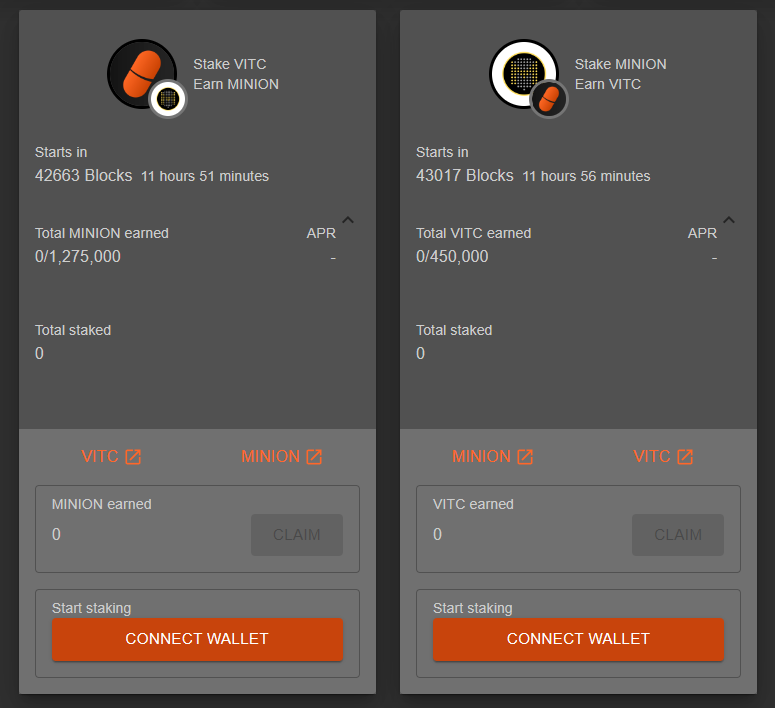Click the small MINION badge on the Stake VITC logo
Screen dimensions: 775x708
click(168, 99)
